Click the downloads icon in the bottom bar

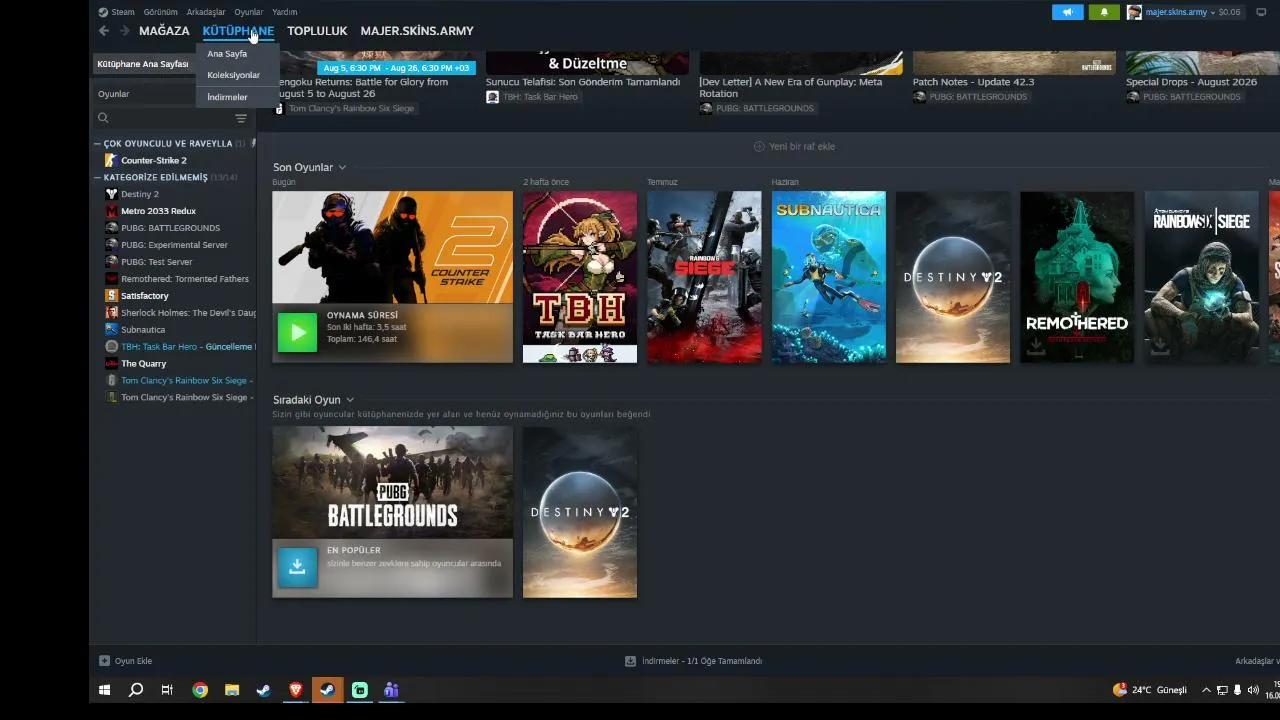pos(630,661)
